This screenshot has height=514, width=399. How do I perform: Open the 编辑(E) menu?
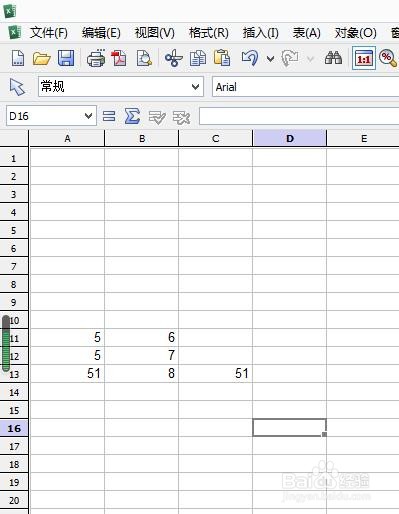click(101, 33)
